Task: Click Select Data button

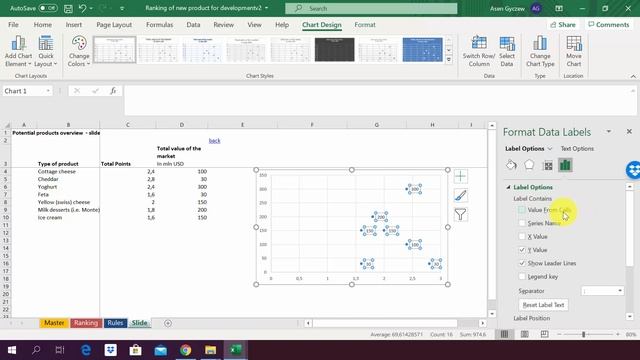Action: click(x=507, y=51)
